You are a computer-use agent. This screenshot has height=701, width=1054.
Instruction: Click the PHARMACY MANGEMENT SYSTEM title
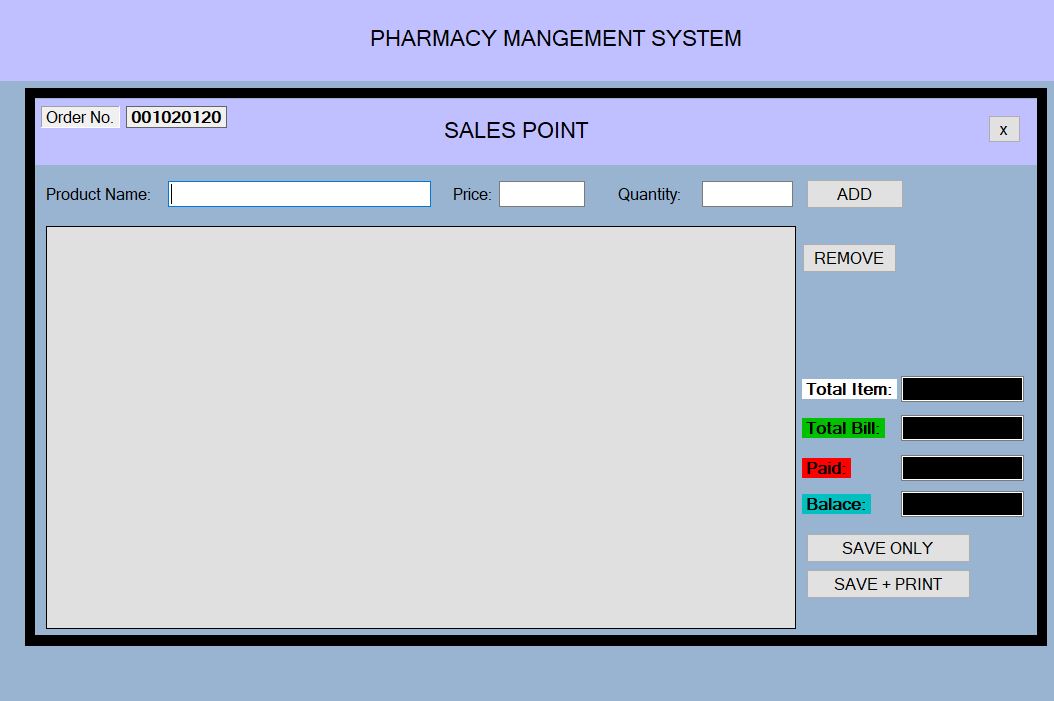click(x=556, y=38)
